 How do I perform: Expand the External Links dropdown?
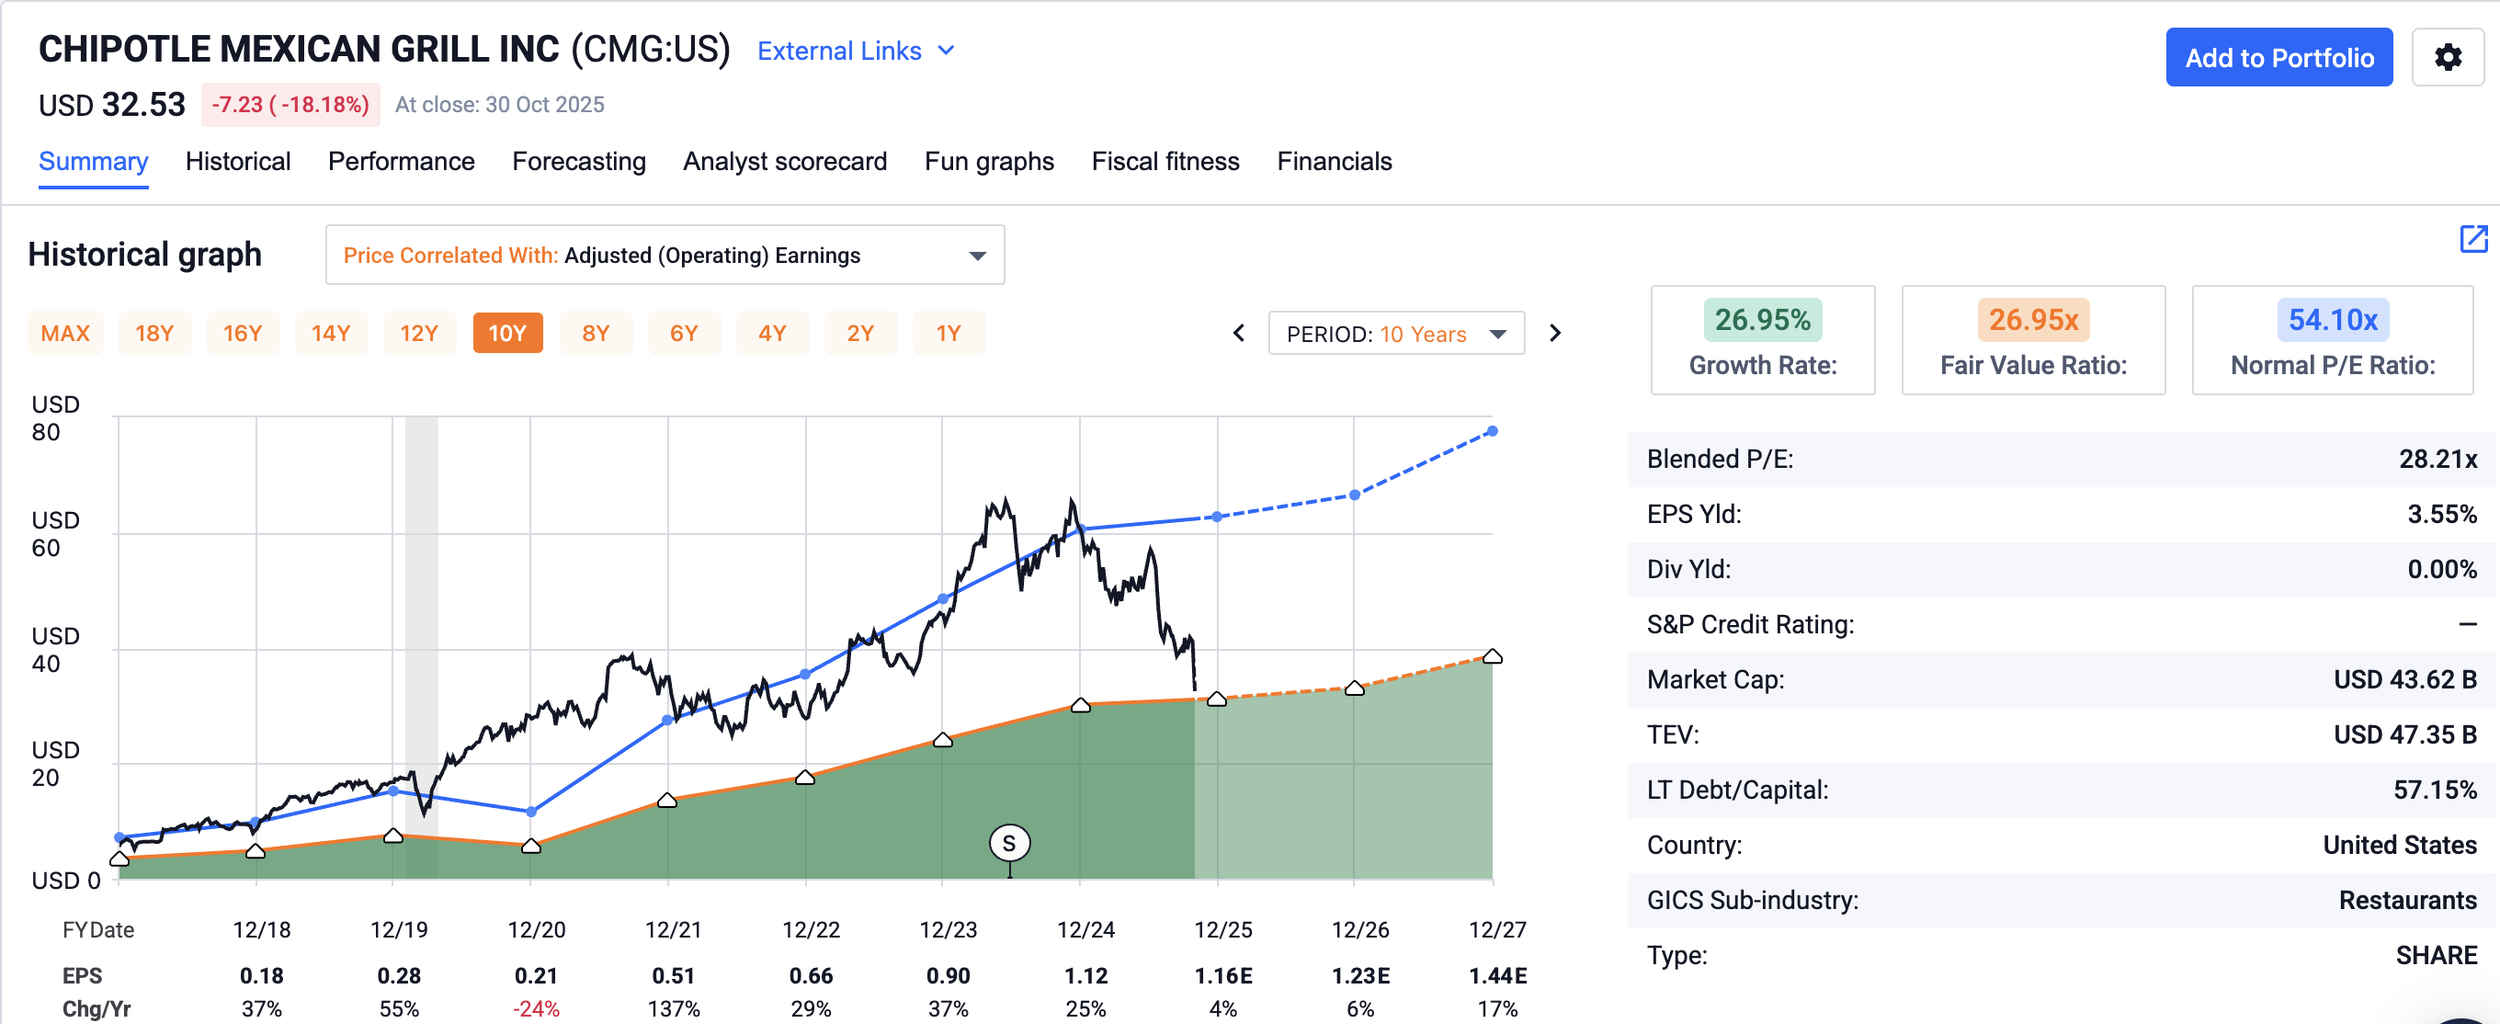click(856, 51)
